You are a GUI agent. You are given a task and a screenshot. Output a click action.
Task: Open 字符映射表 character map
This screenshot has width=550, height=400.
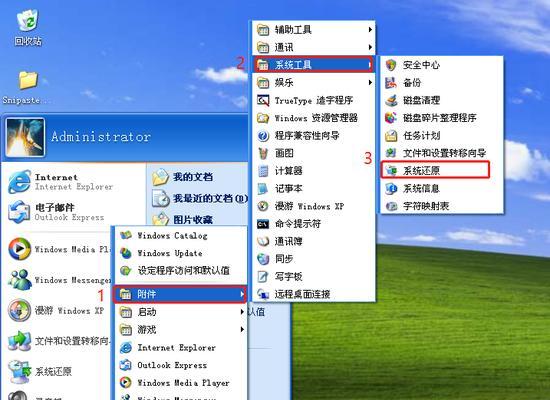click(442, 206)
